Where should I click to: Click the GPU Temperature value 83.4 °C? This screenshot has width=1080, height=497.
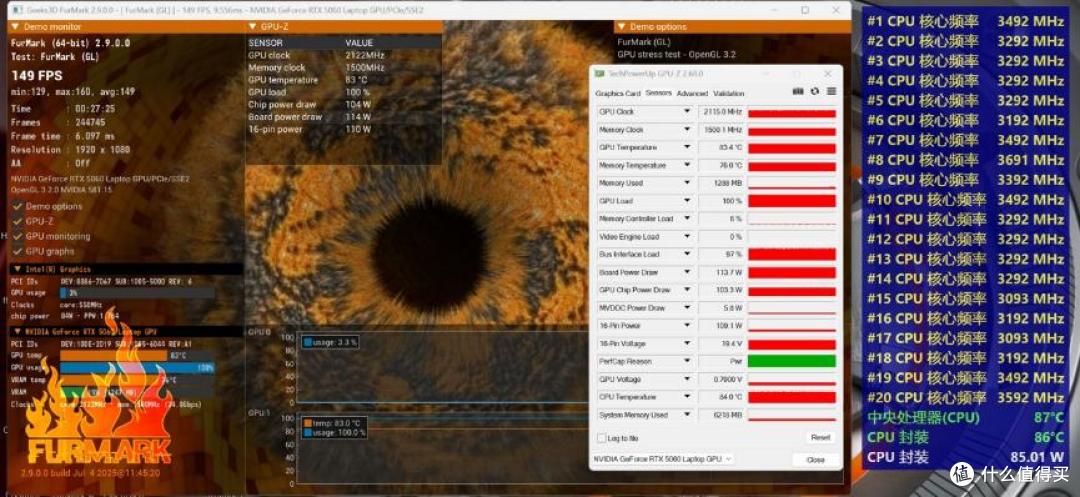721,147
